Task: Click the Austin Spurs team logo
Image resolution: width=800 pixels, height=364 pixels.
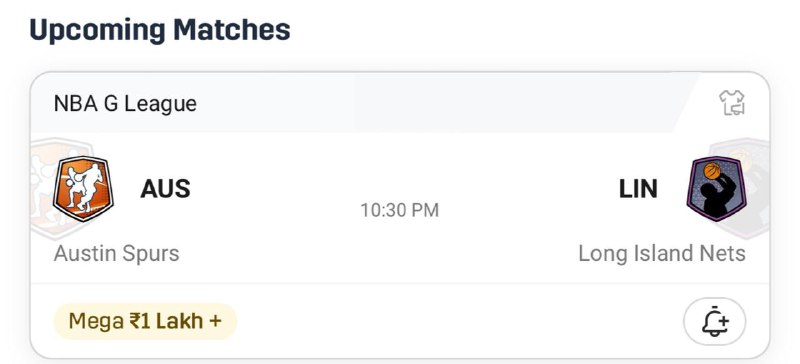Action: [83, 189]
